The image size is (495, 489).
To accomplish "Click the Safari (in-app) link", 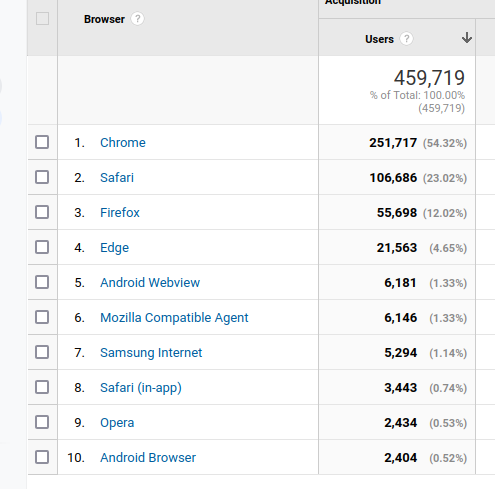I will point(141,388).
